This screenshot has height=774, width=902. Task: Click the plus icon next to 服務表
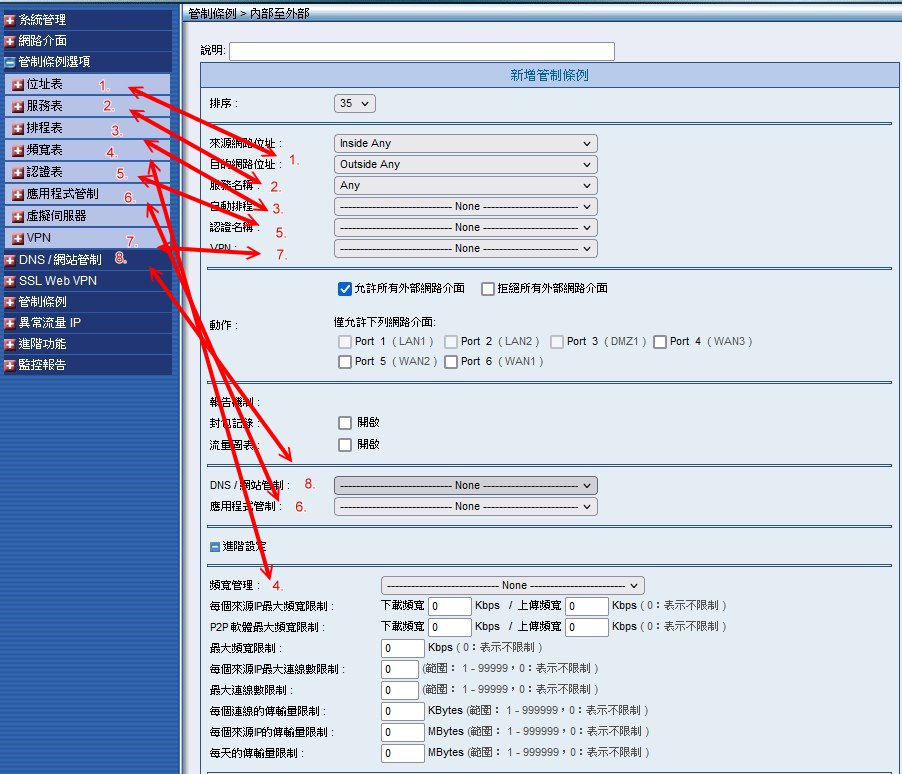pos(18,106)
